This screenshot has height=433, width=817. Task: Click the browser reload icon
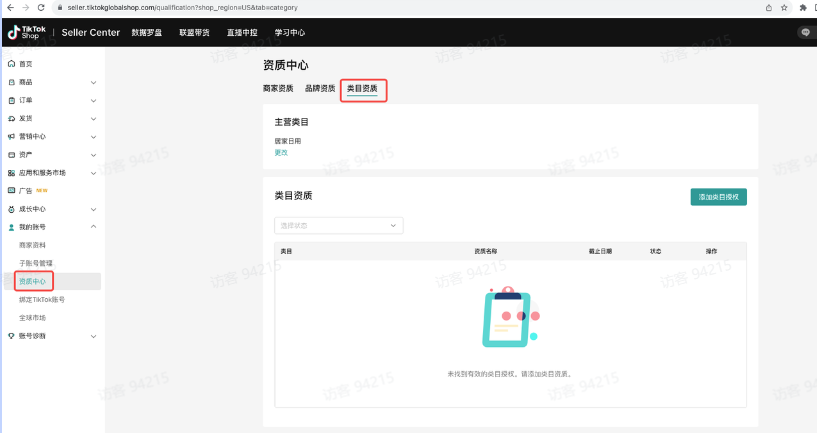click(x=39, y=7)
